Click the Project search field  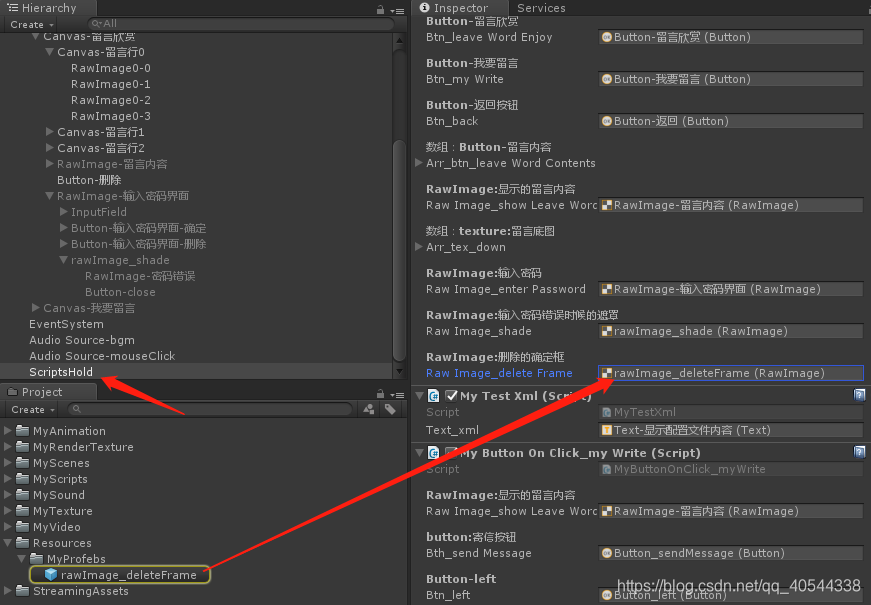coord(209,409)
